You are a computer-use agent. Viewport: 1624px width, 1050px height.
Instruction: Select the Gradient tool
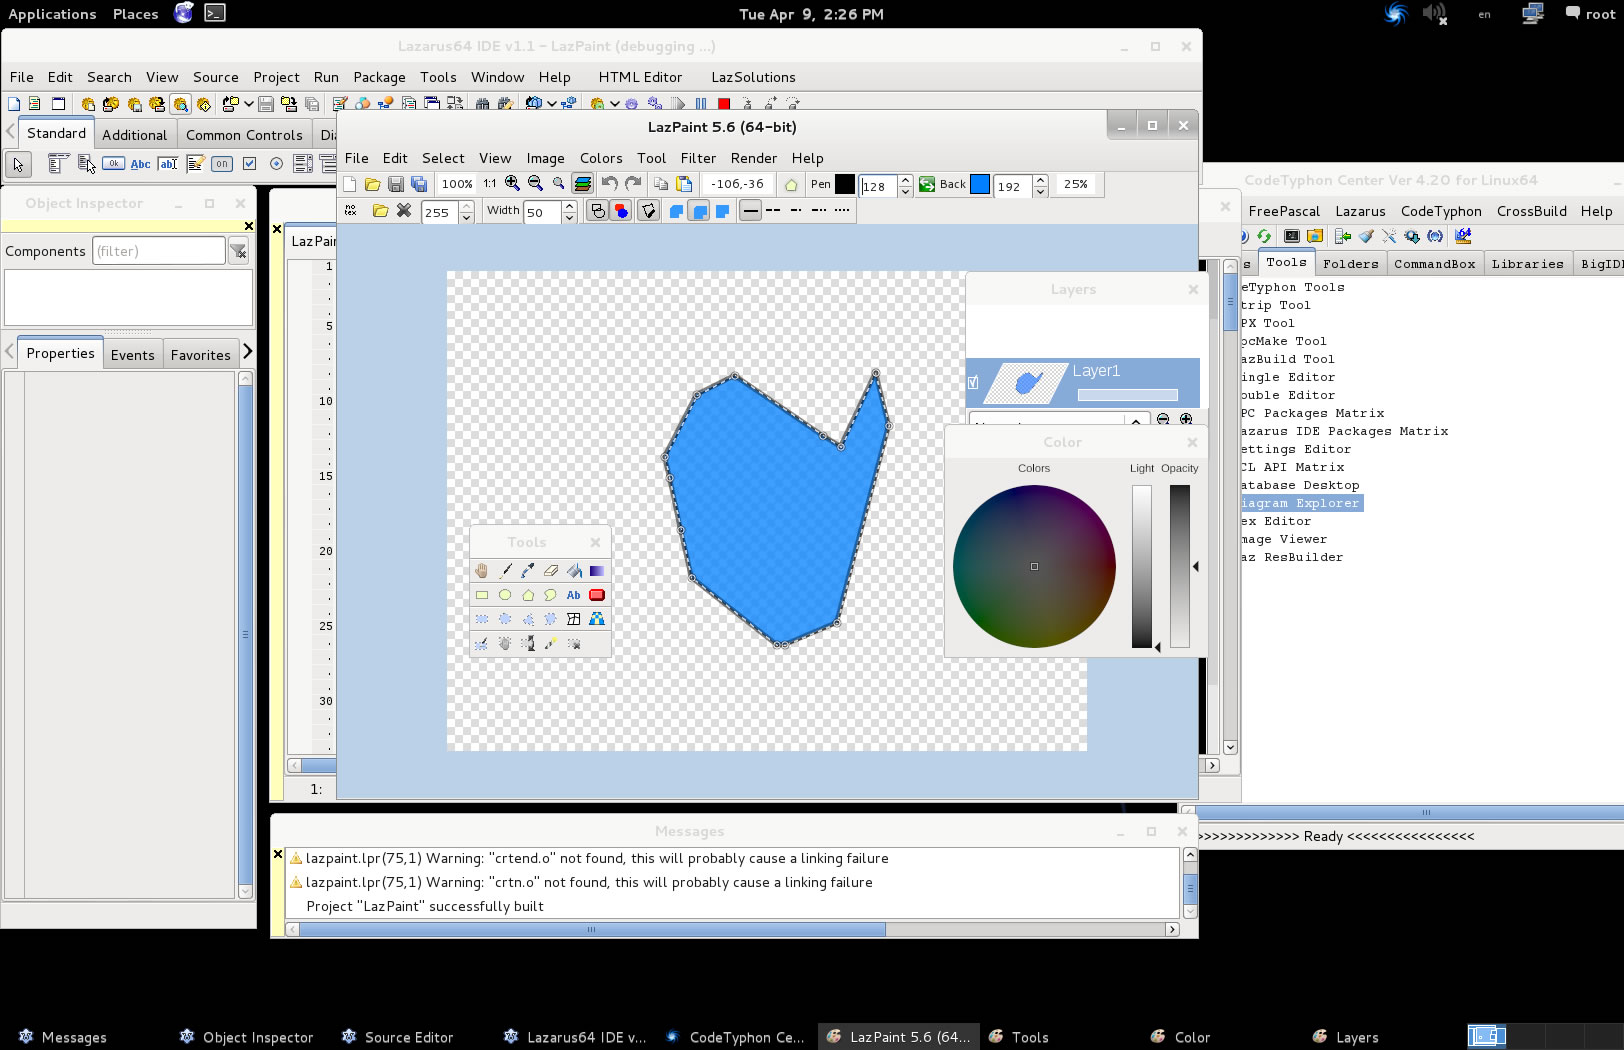pos(597,571)
